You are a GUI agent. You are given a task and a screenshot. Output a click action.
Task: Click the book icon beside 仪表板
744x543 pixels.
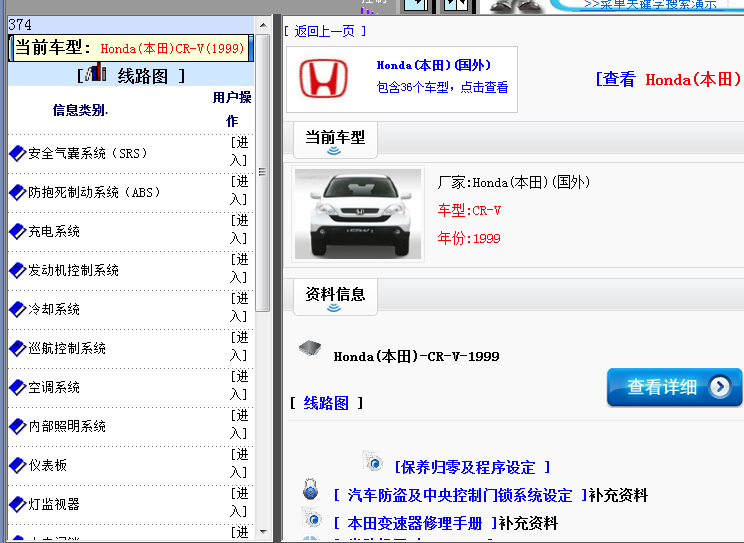tap(18, 465)
